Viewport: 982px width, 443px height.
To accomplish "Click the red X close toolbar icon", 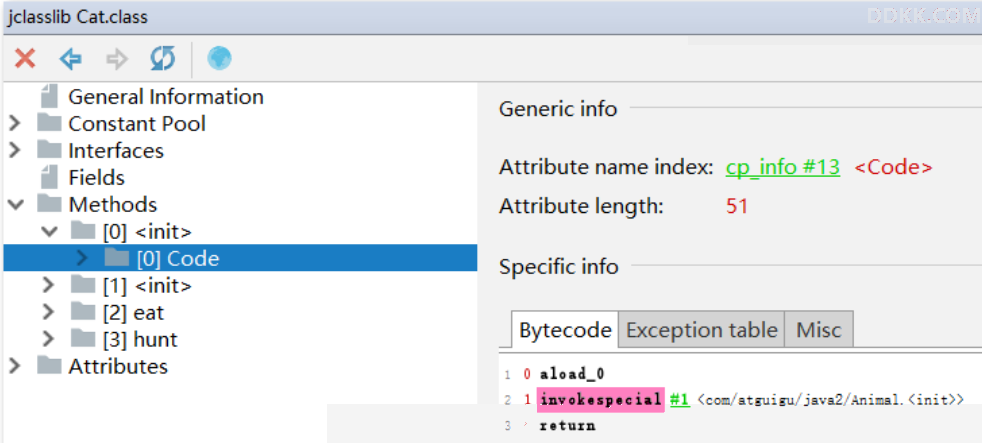I will click(x=25, y=59).
